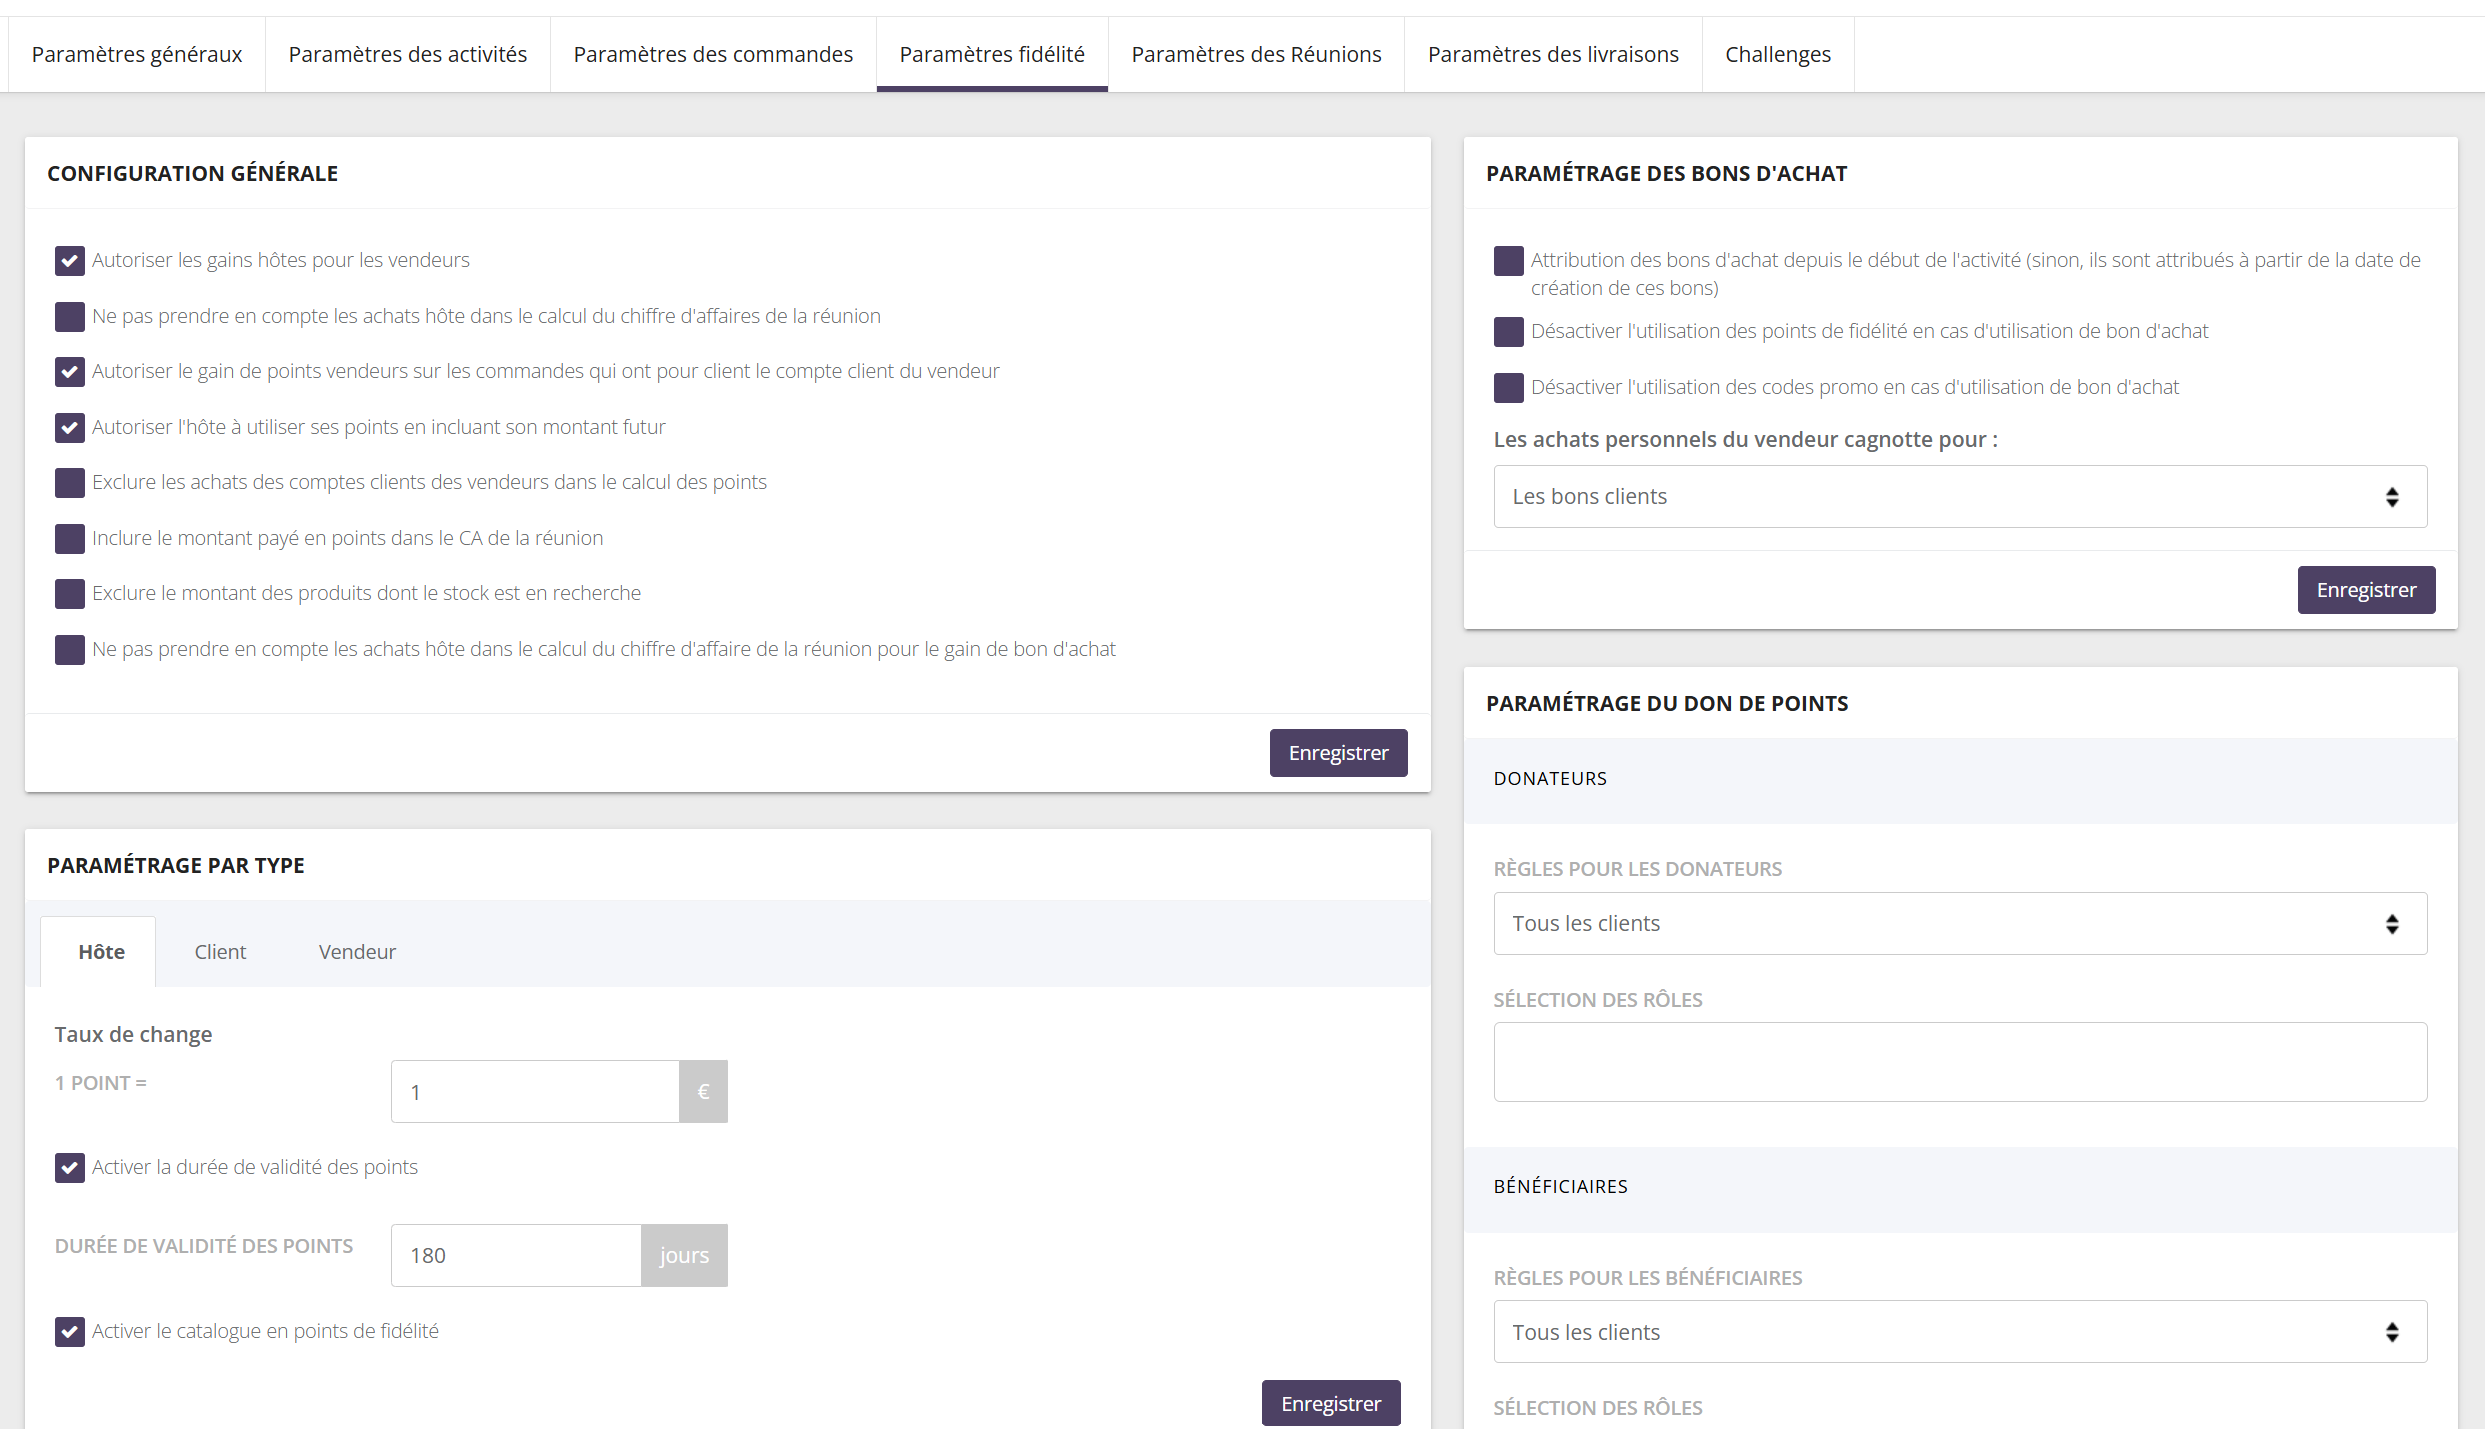Switch to the Client sub-tab
This screenshot has height=1429, width=2485.
click(x=220, y=952)
